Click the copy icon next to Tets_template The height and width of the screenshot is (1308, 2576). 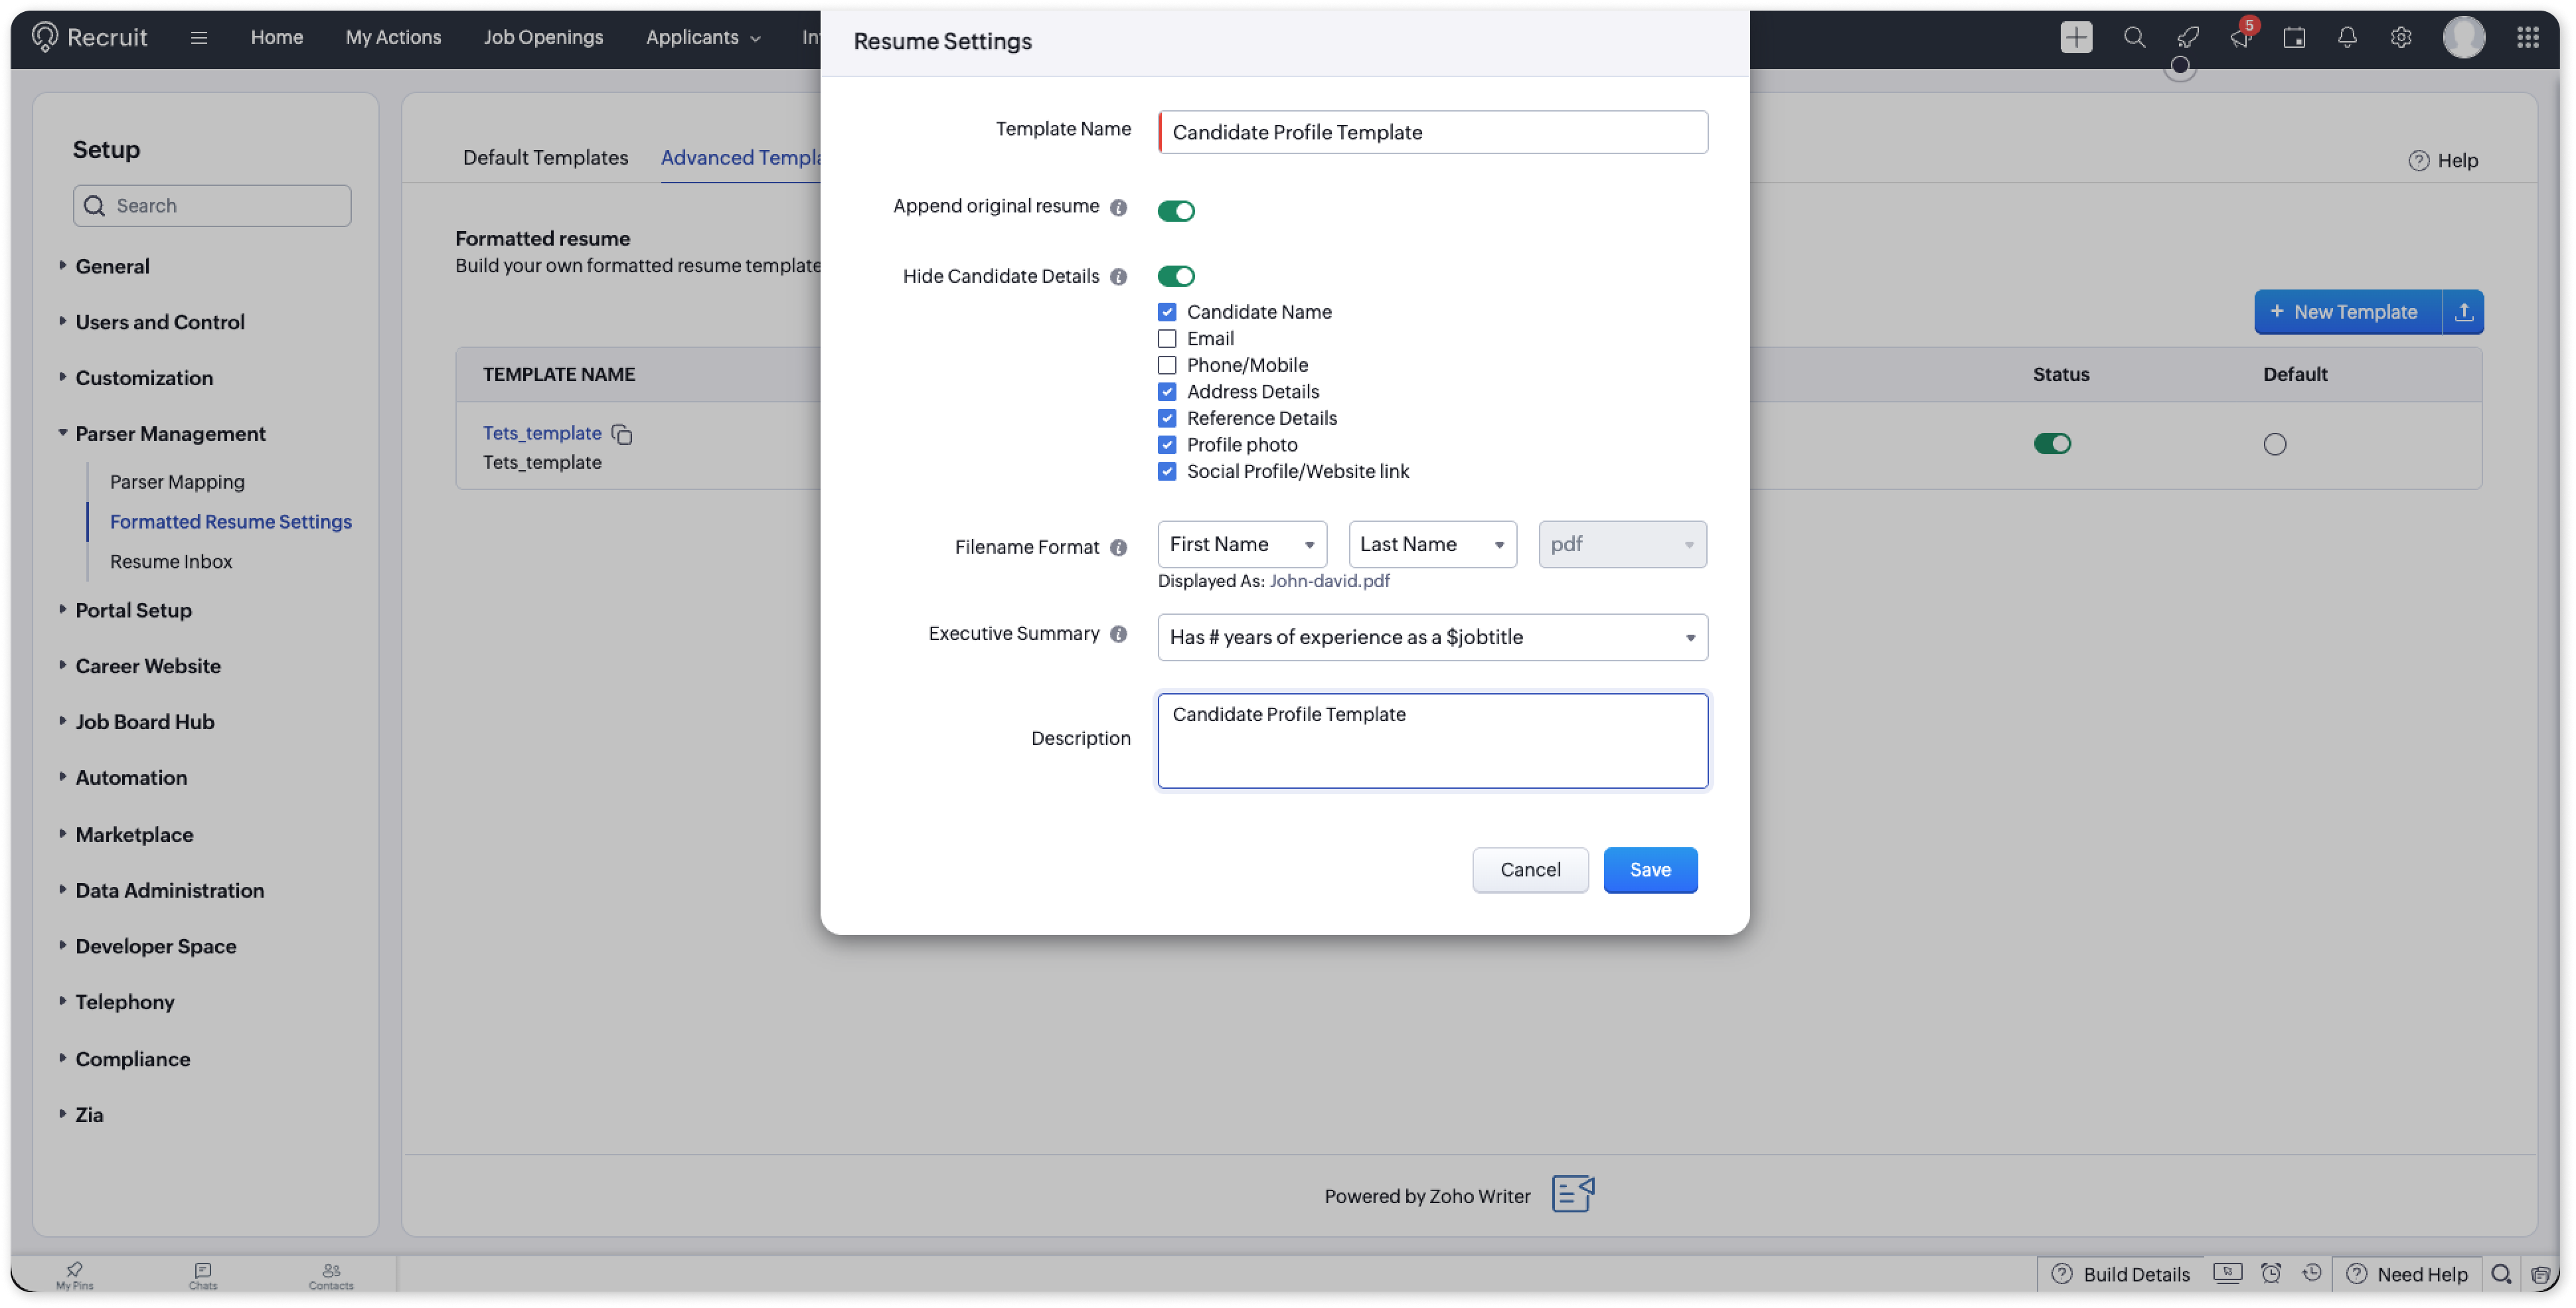point(622,434)
